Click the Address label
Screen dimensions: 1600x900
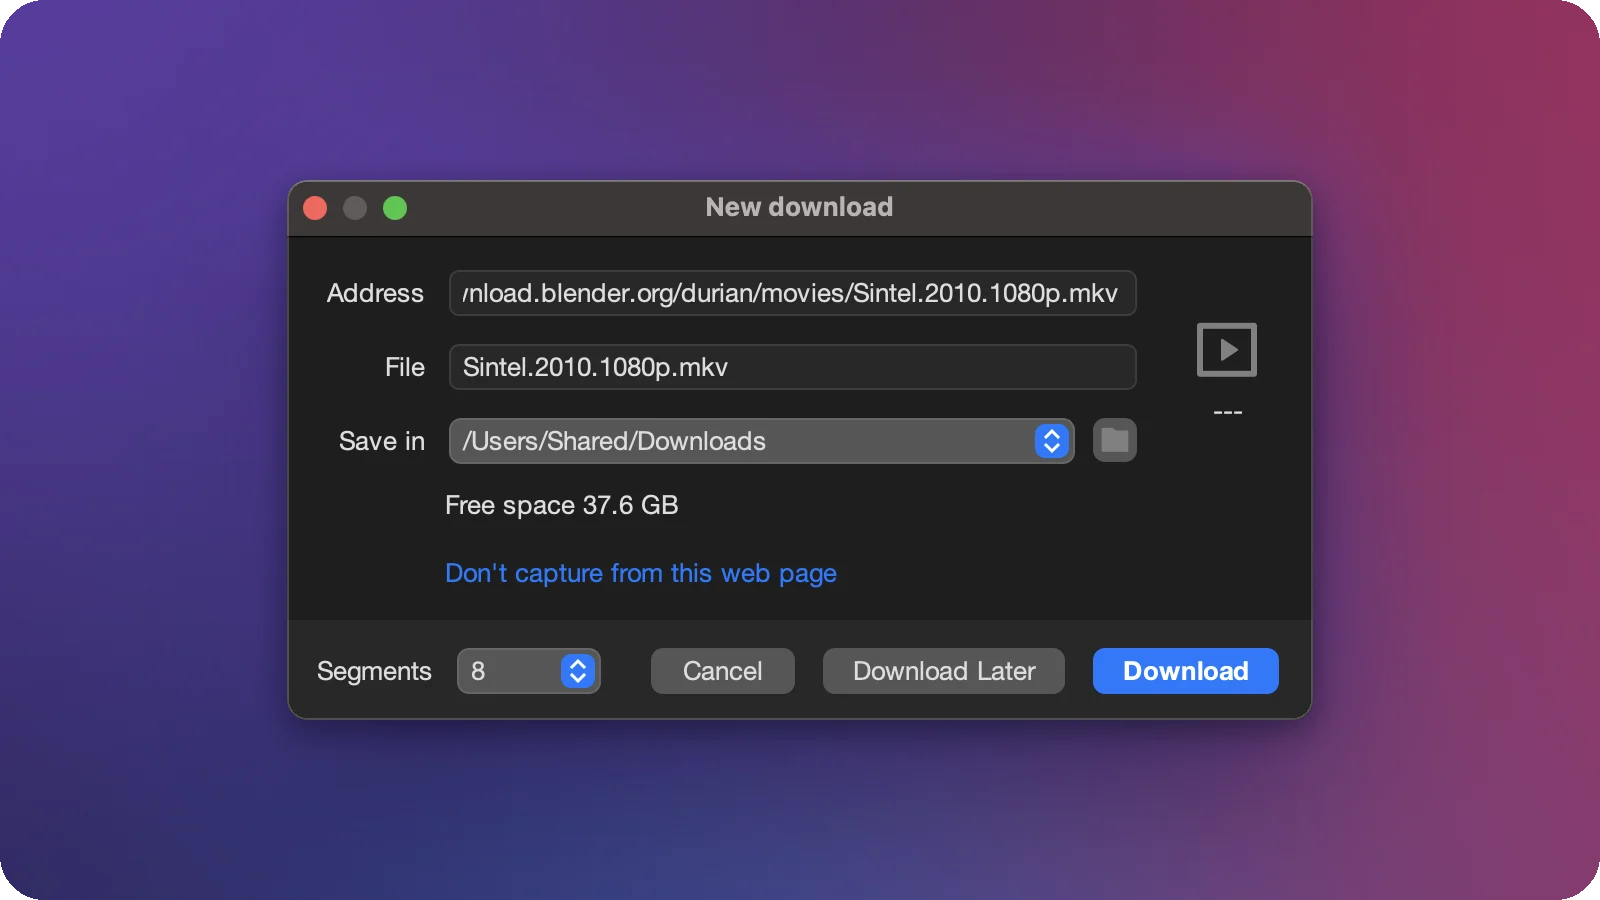coord(375,293)
